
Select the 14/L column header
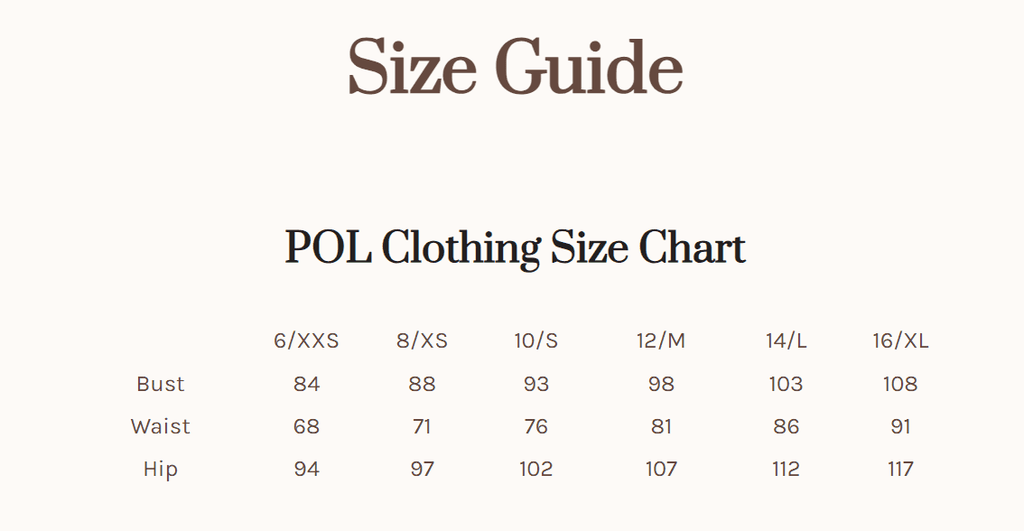point(786,341)
